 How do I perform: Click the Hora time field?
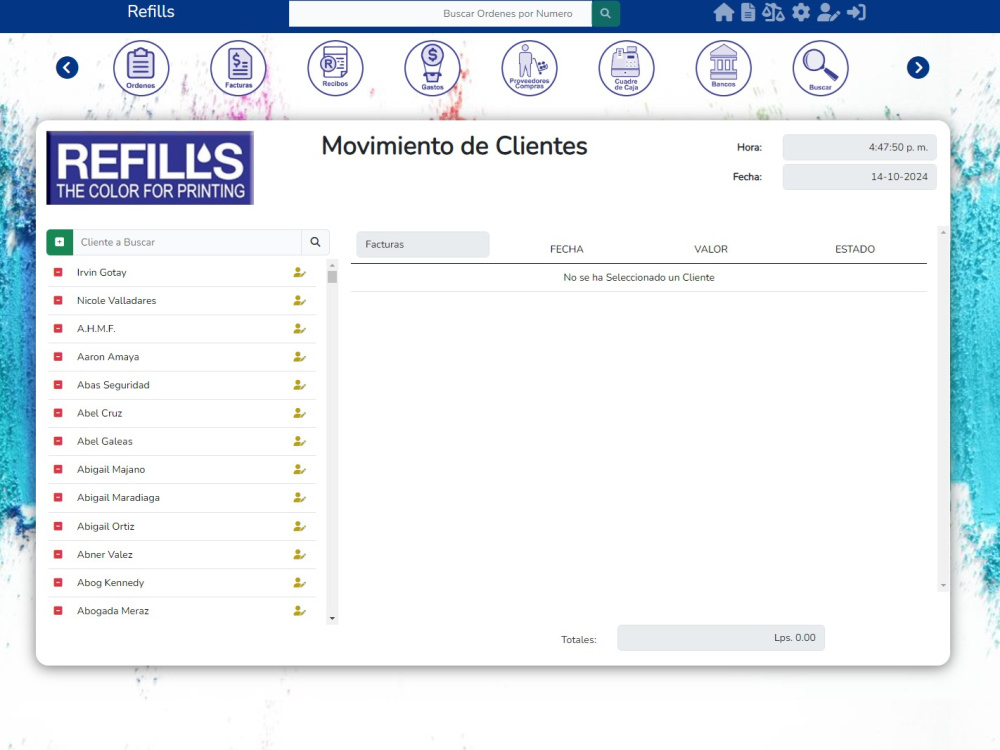coord(859,147)
